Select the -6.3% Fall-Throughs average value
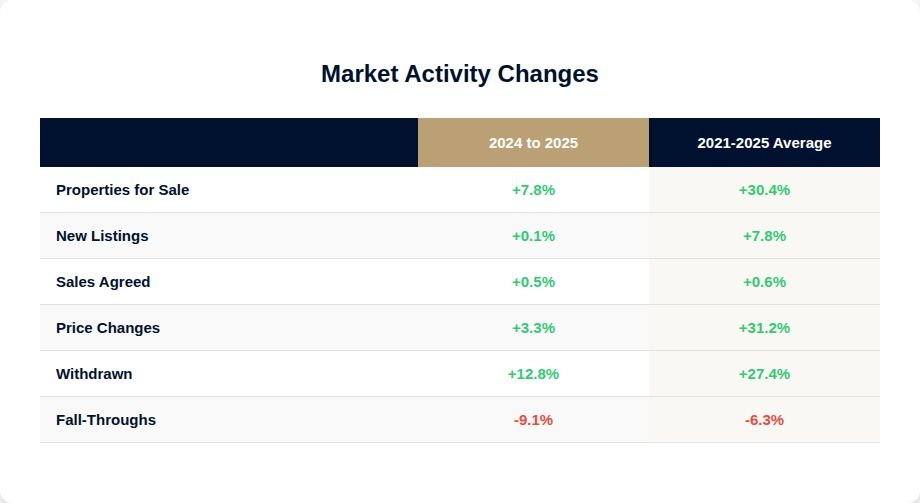Screen dimensions: 920x503 764,420
